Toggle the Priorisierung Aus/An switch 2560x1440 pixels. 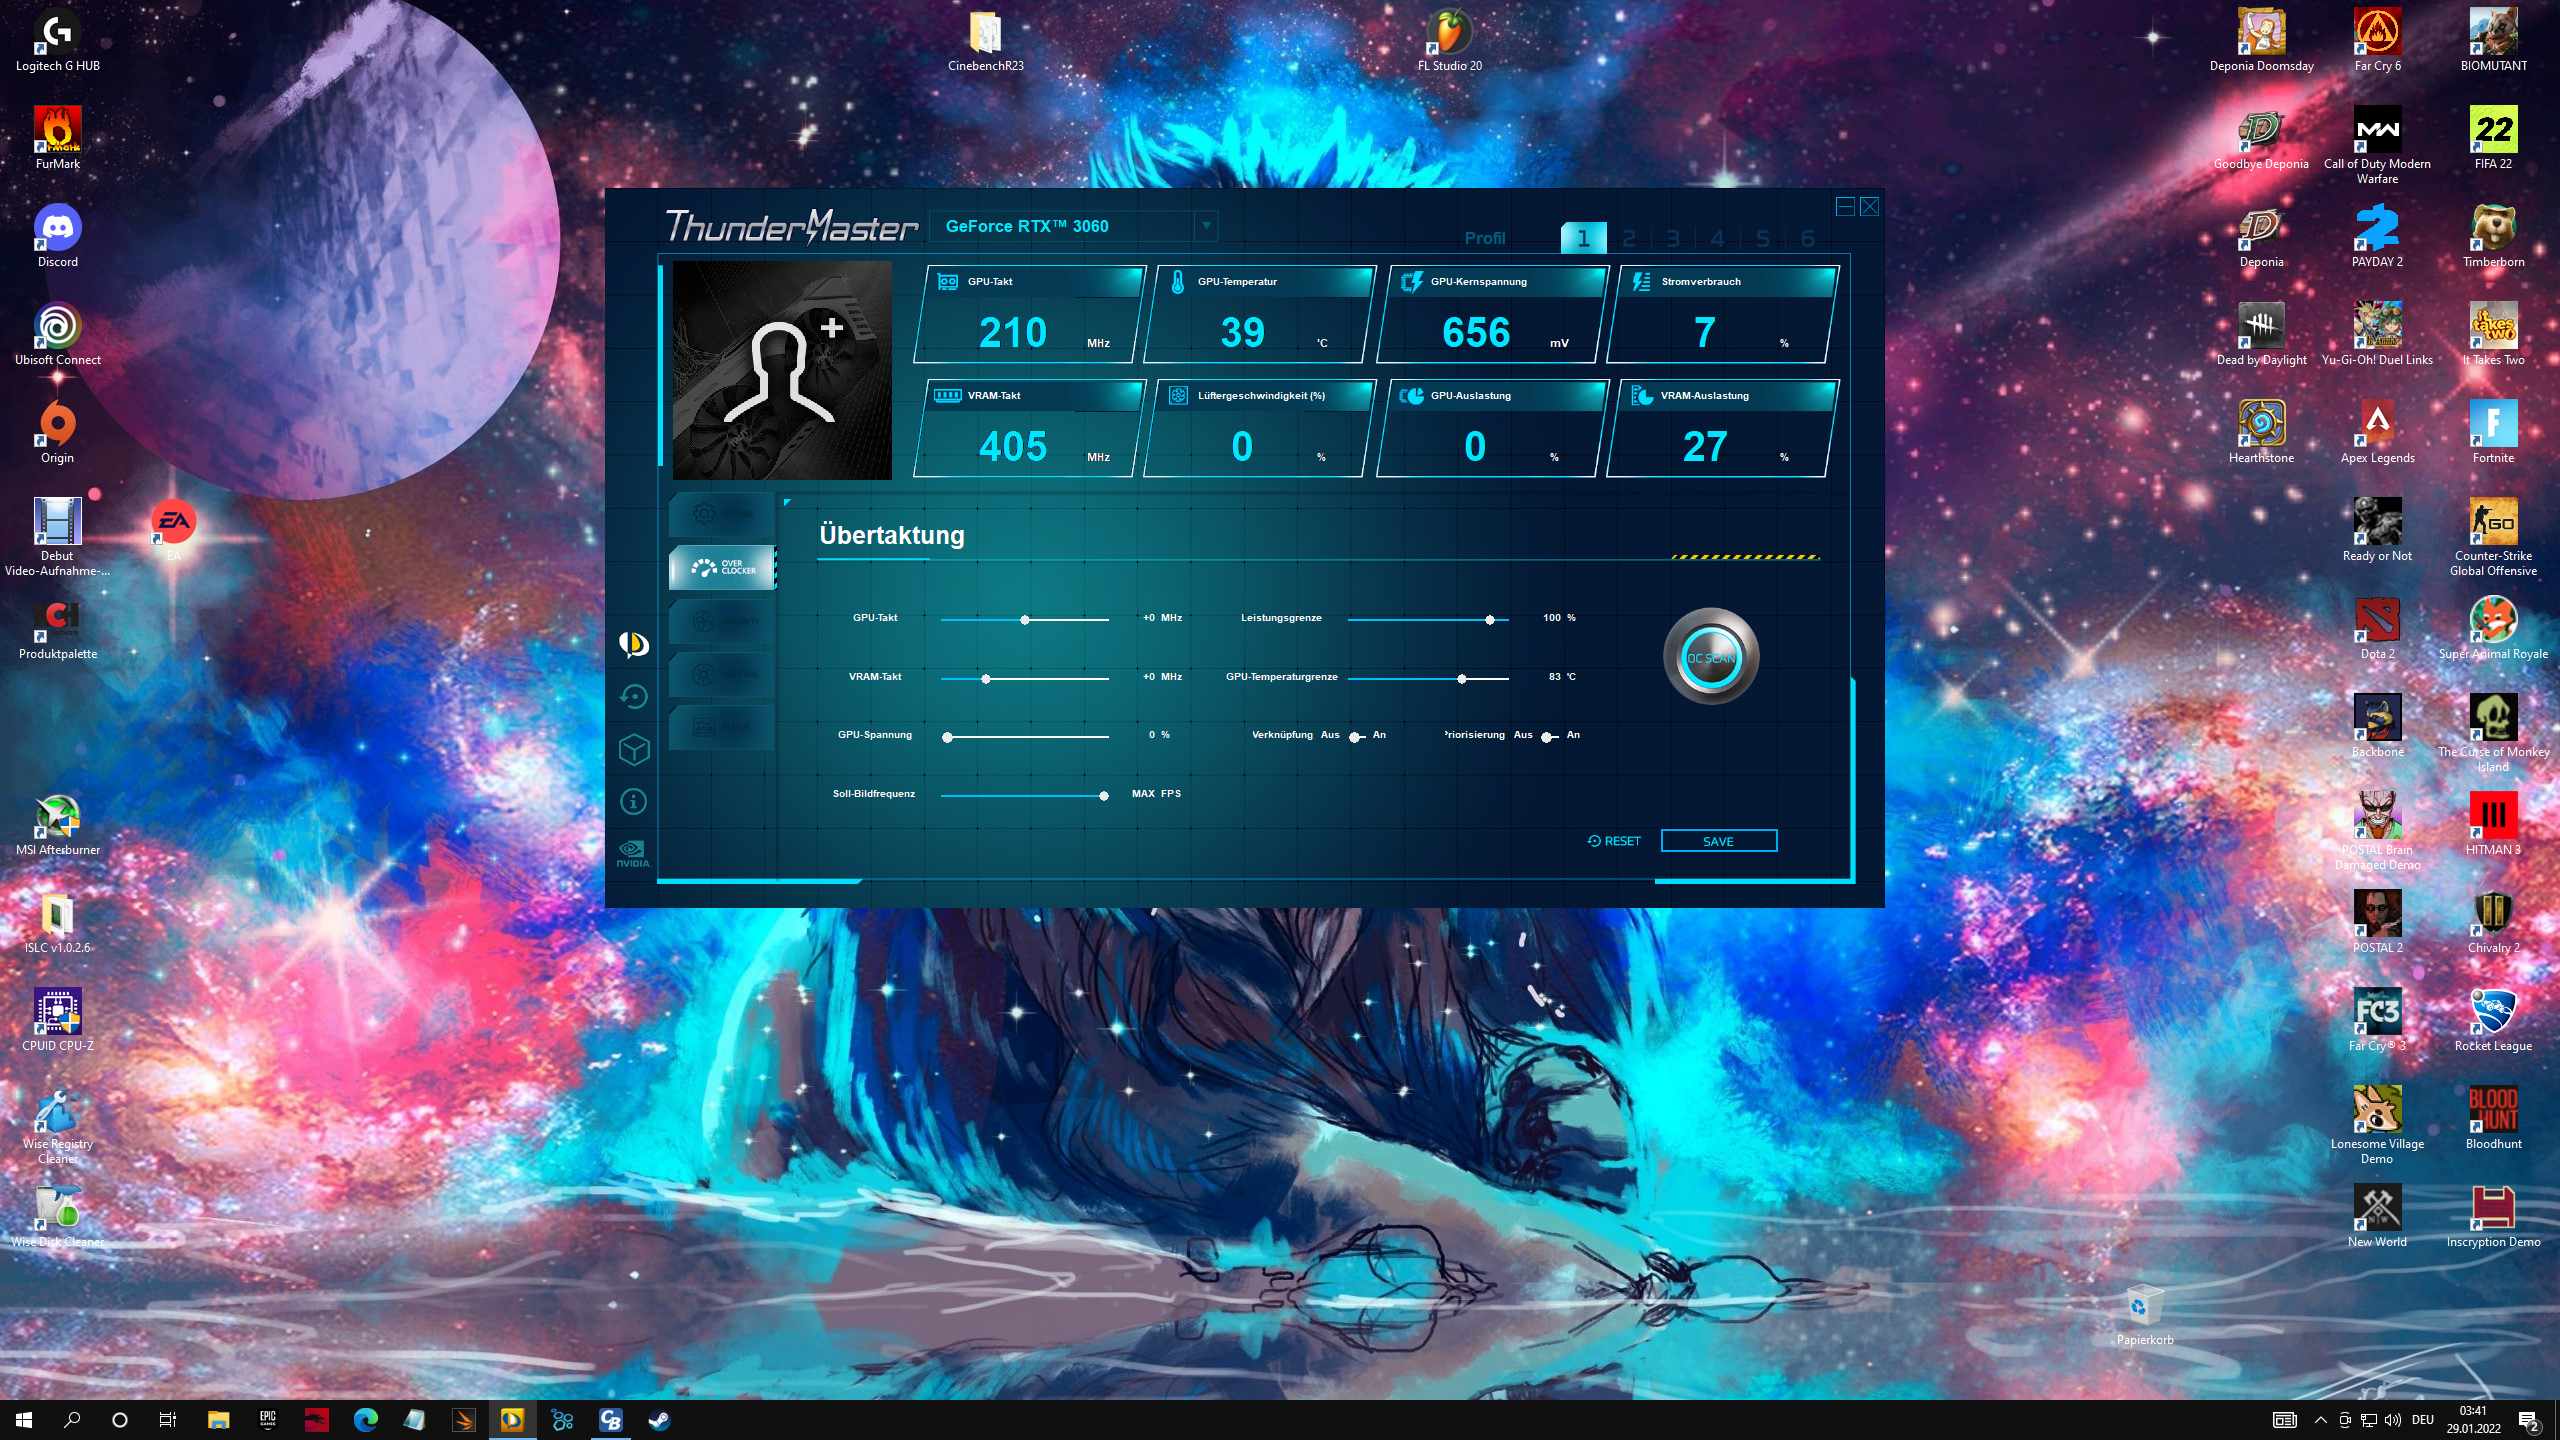point(1549,737)
